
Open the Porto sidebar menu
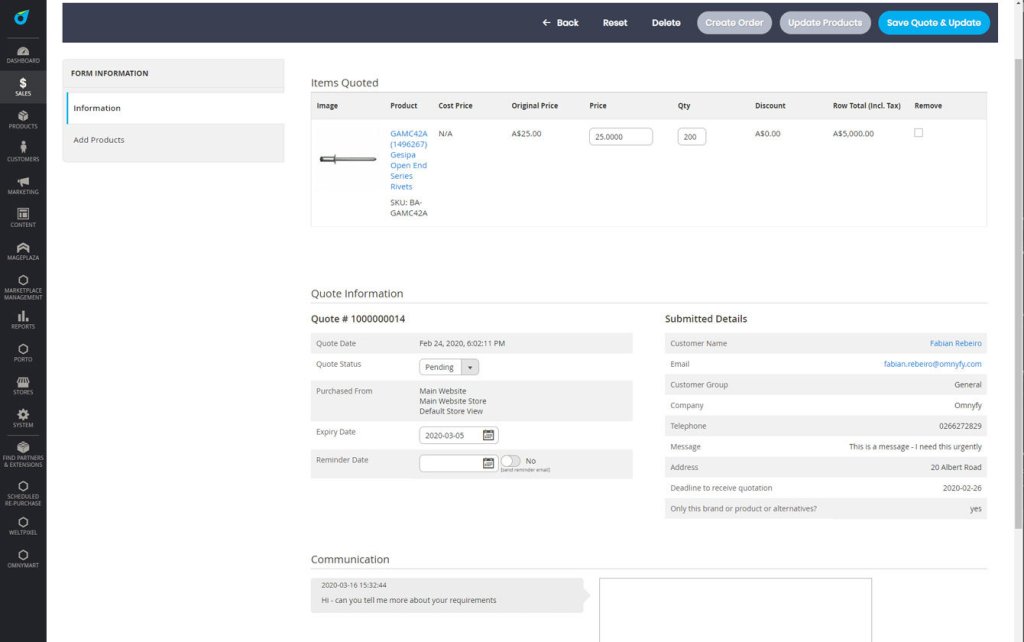click(23, 353)
